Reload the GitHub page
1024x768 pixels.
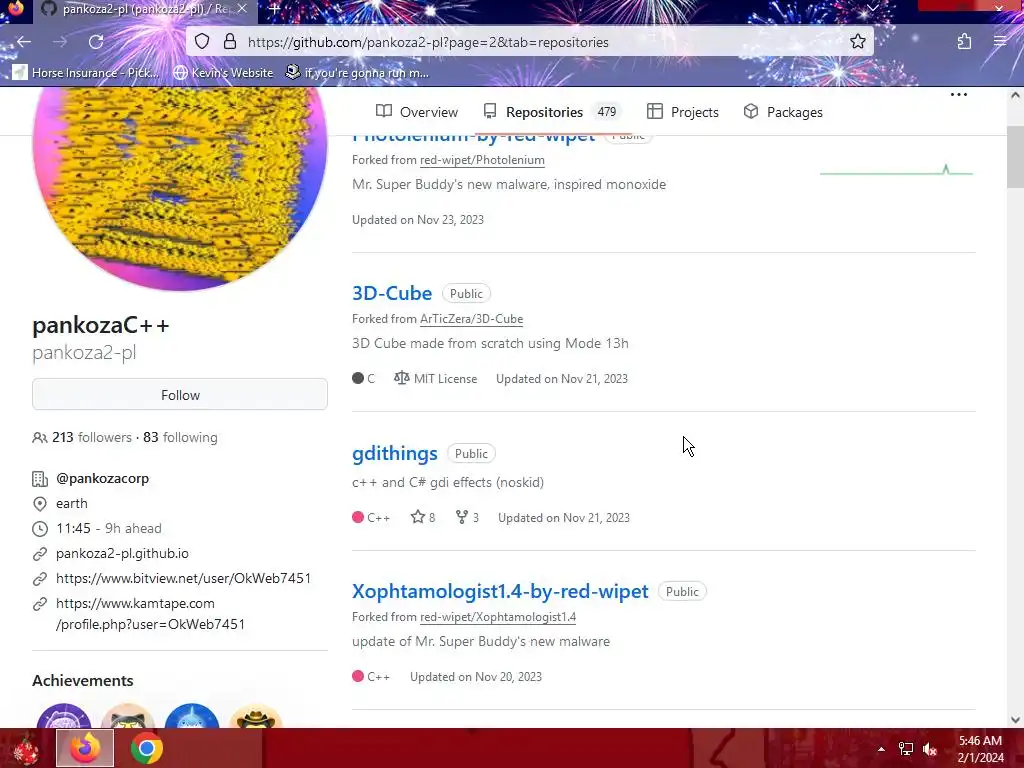tap(96, 42)
